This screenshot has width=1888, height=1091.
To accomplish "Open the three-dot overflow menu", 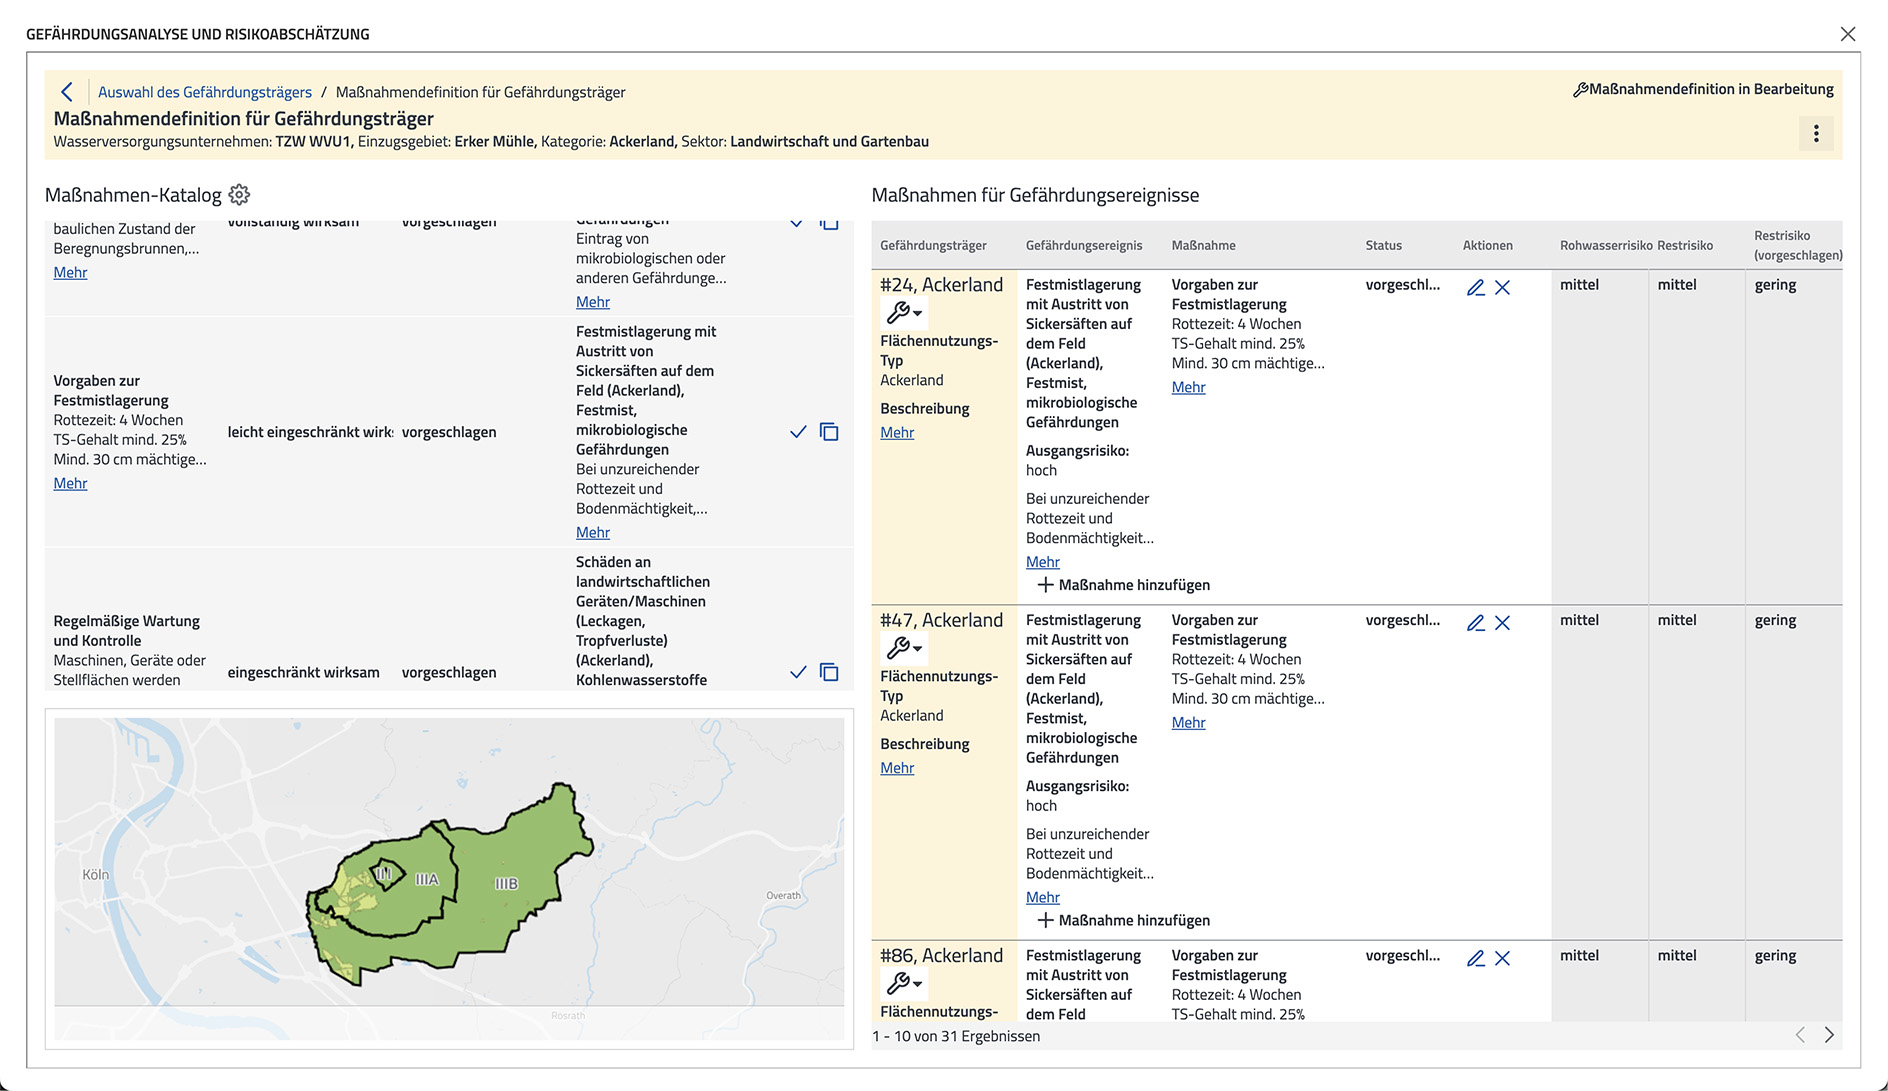I will [1816, 133].
